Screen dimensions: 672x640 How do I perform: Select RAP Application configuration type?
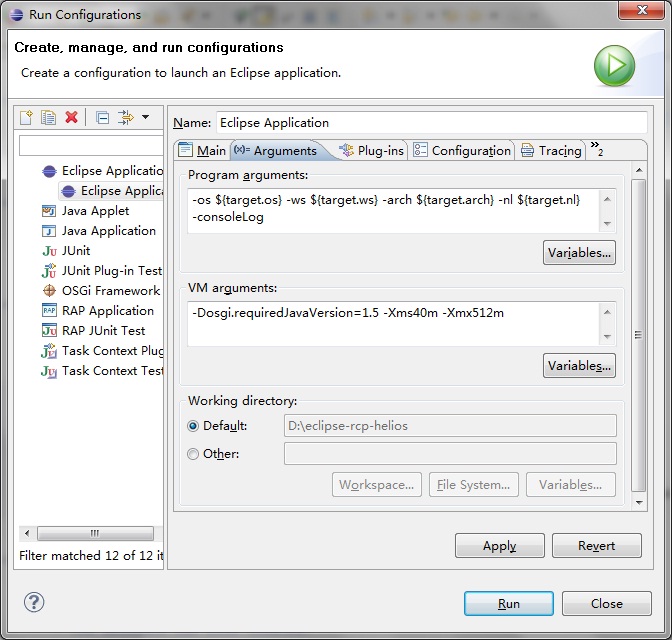98,311
